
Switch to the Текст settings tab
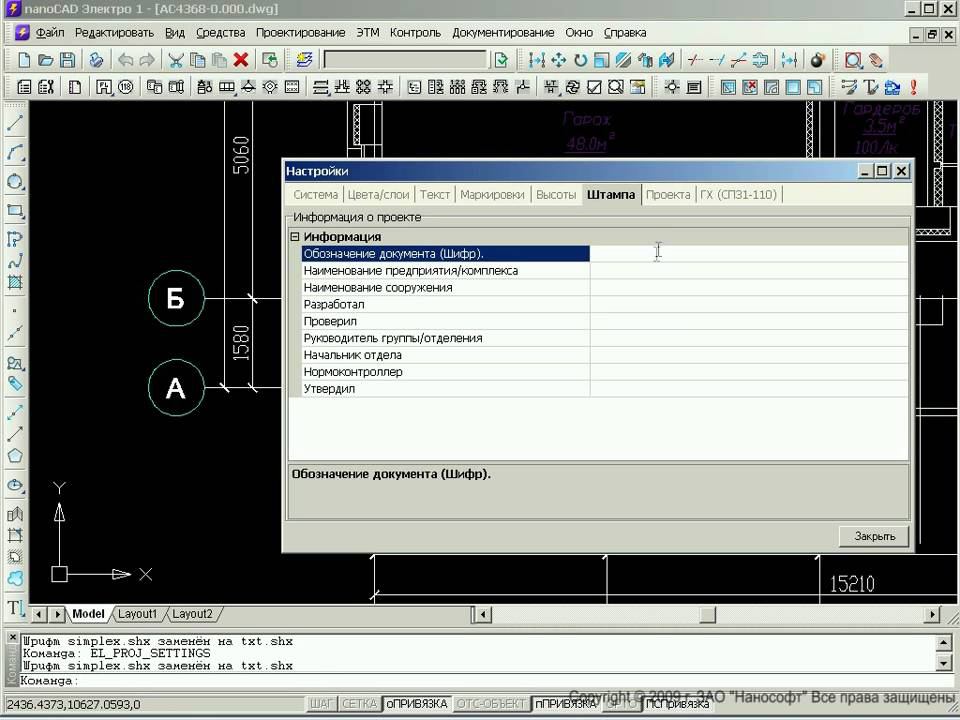(435, 195)
